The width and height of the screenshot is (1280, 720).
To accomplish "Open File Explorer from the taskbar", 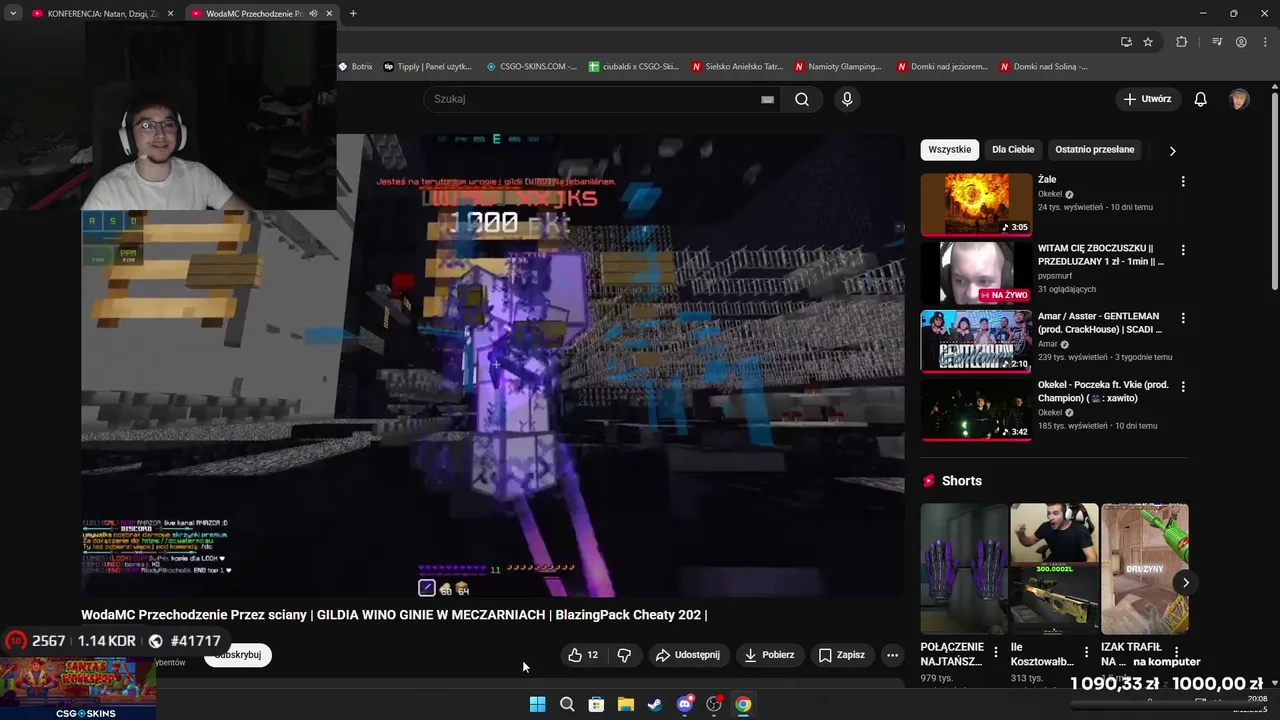I will [x=625, y=704].
